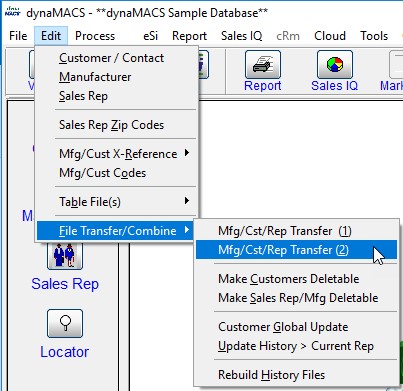Image resolution: width=403 pixels, height=391 pixels.
Task: Select Rebuild History Files
Action: click(x=296, y=375)
